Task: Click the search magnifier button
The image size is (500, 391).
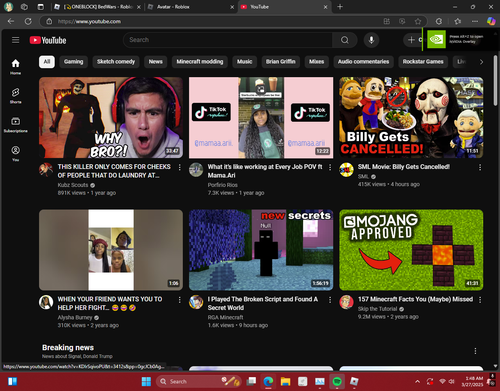Action: [x=345, y=40]
